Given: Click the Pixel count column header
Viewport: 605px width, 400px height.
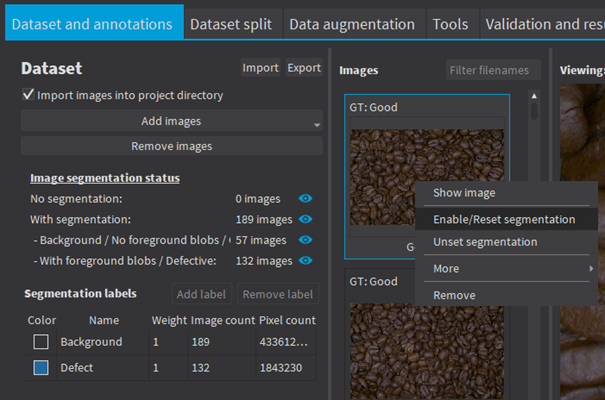Looking at the screenshot, I should 287,320.
